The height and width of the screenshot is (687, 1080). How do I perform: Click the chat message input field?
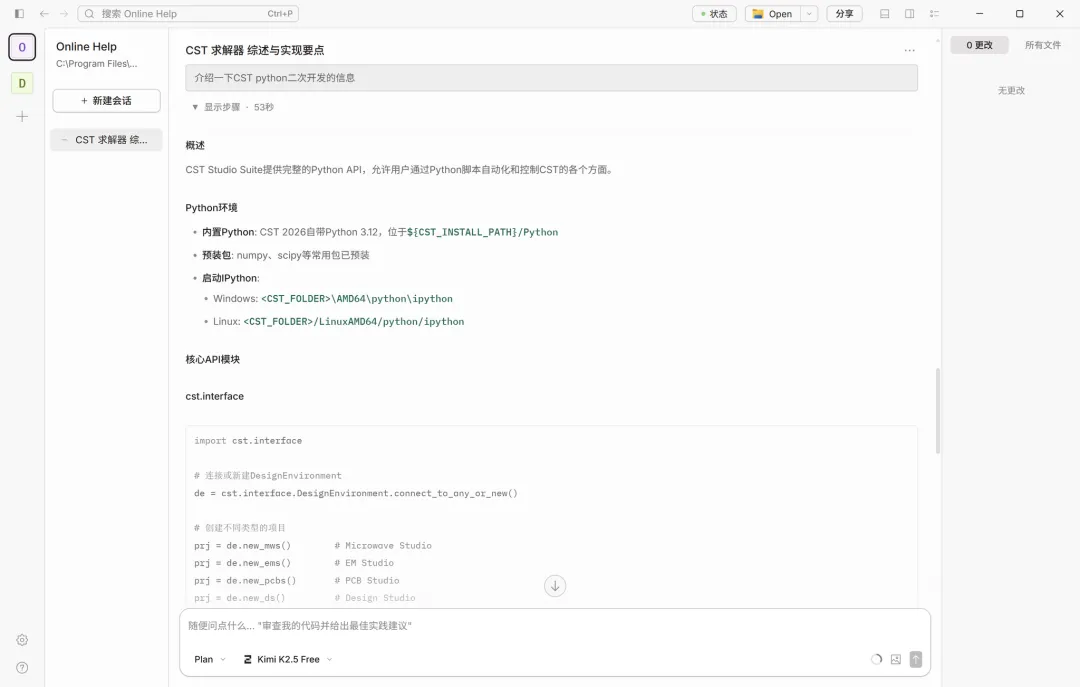[555, 626]
